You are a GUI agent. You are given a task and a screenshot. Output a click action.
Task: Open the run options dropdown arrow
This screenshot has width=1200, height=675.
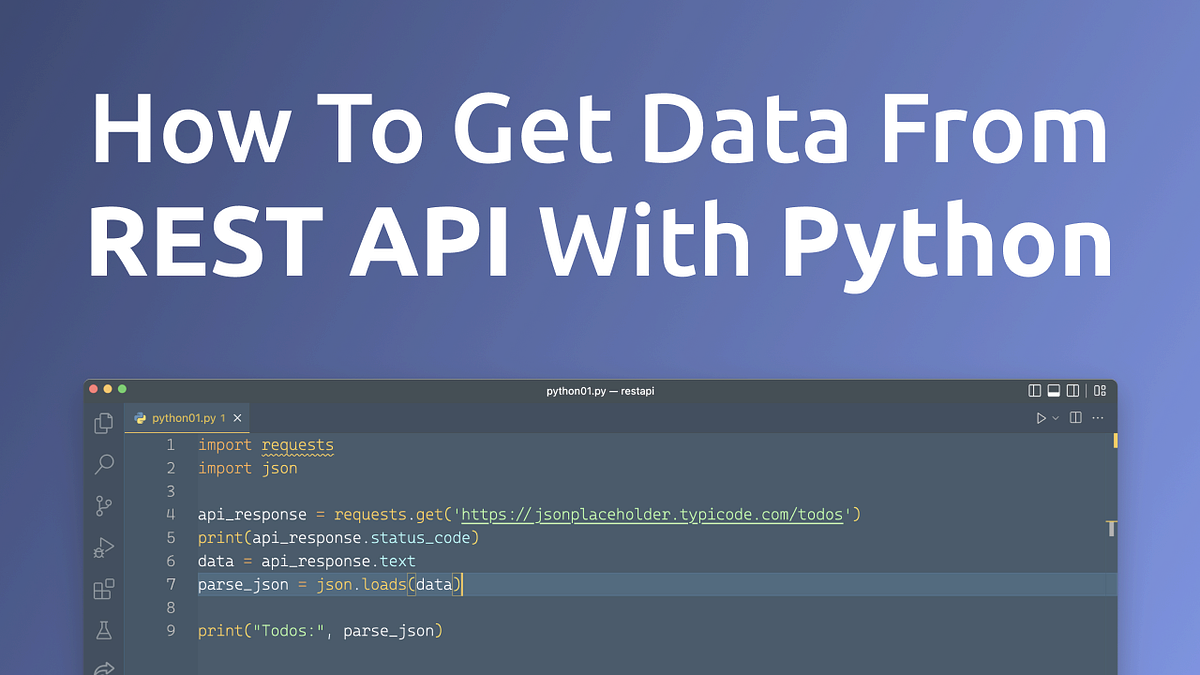click(1056, 418)
